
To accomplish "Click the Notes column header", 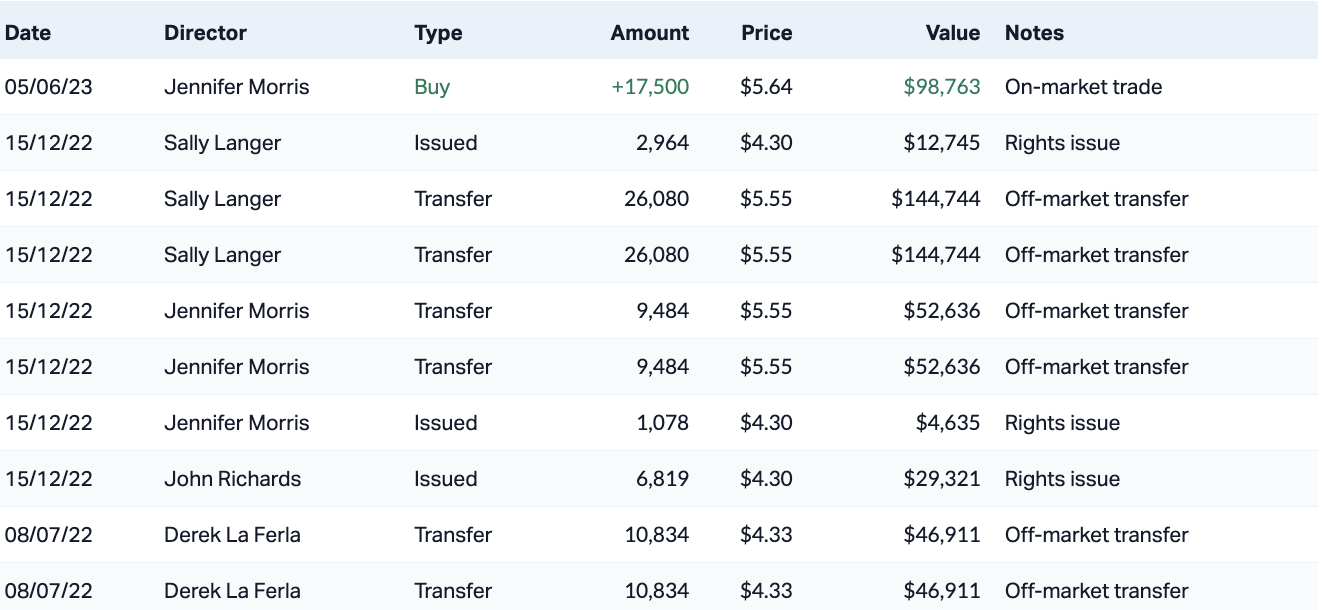I will pos(1034,33).
